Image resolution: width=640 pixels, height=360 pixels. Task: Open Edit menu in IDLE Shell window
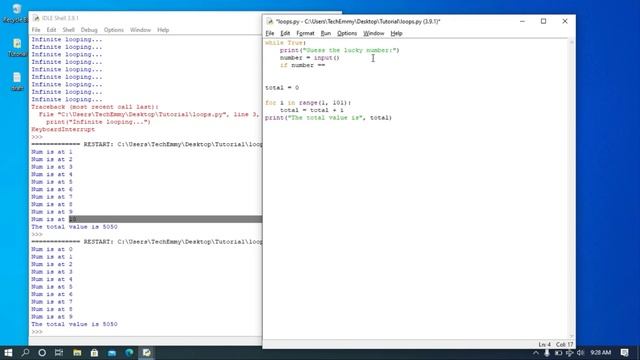[51, 30]
